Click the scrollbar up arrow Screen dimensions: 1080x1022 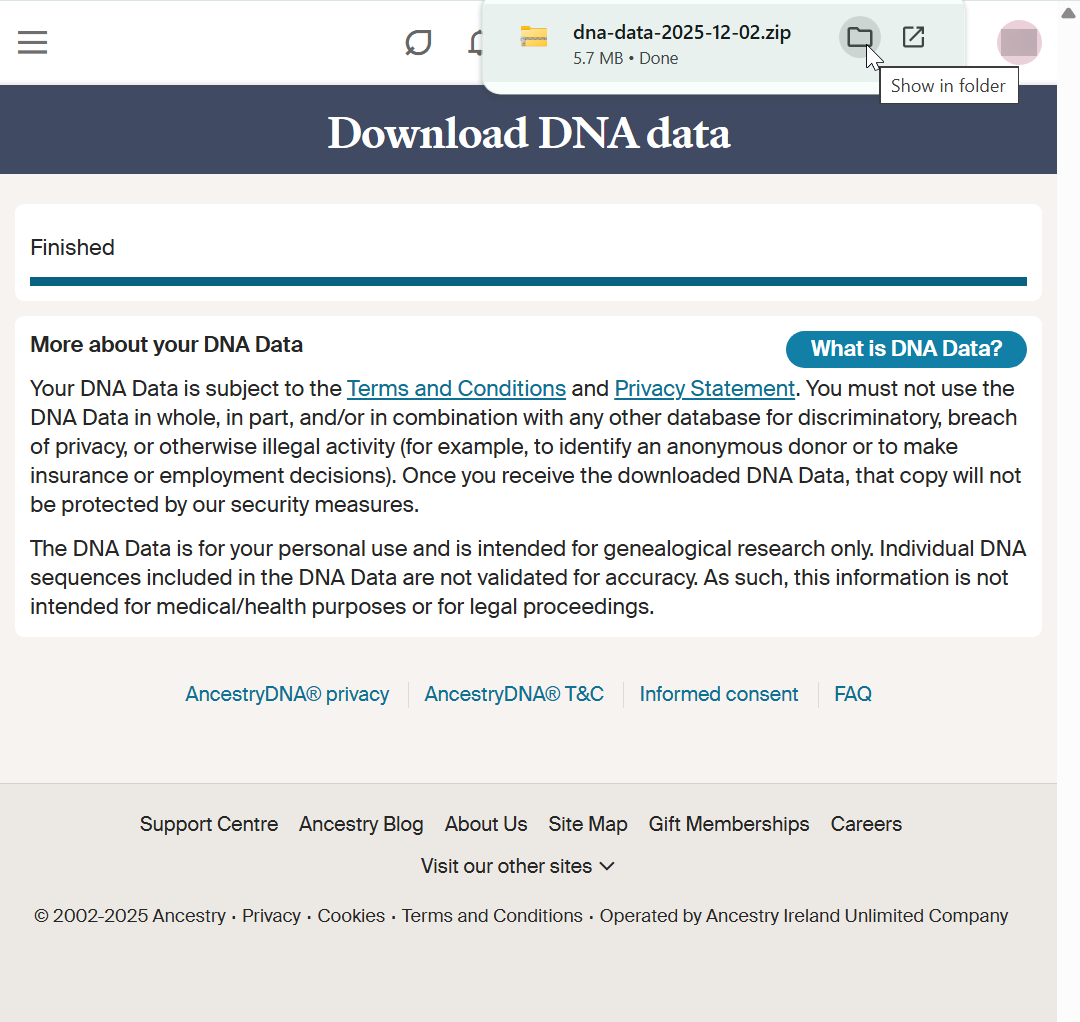pyautogui.click(x=1068, y=12)
